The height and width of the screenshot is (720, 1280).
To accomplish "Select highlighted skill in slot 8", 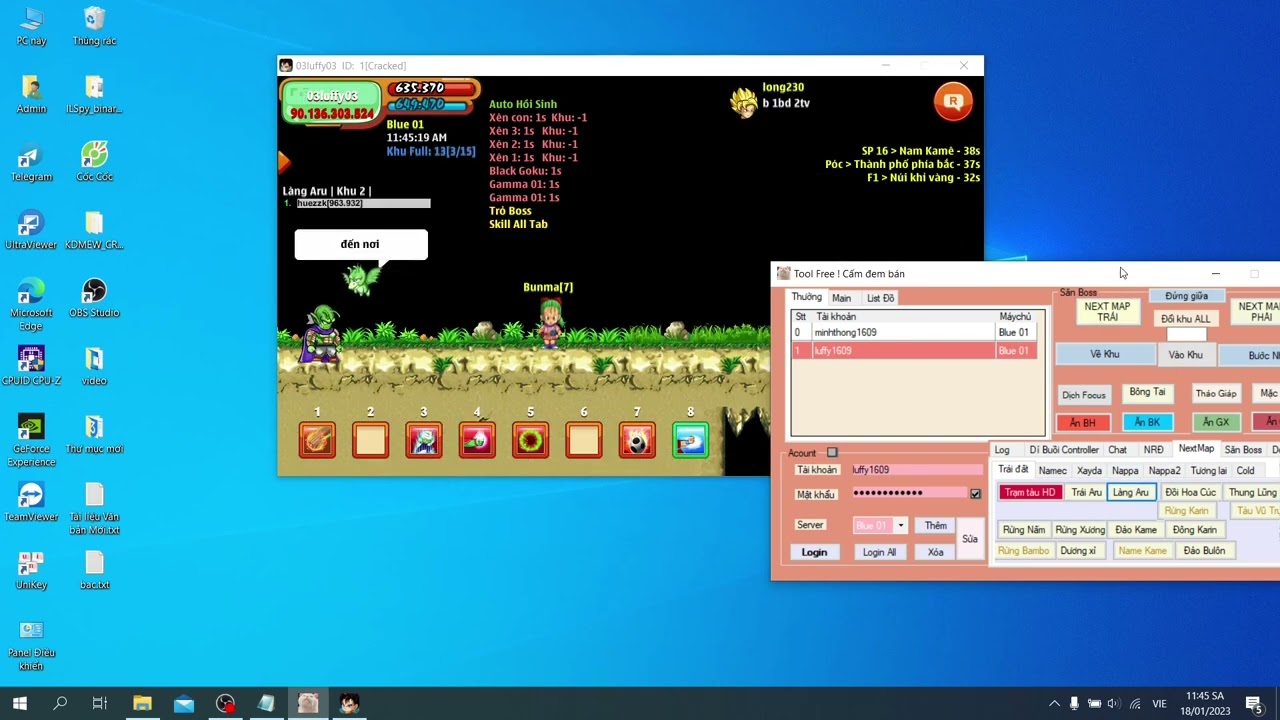I will (690, 440).
